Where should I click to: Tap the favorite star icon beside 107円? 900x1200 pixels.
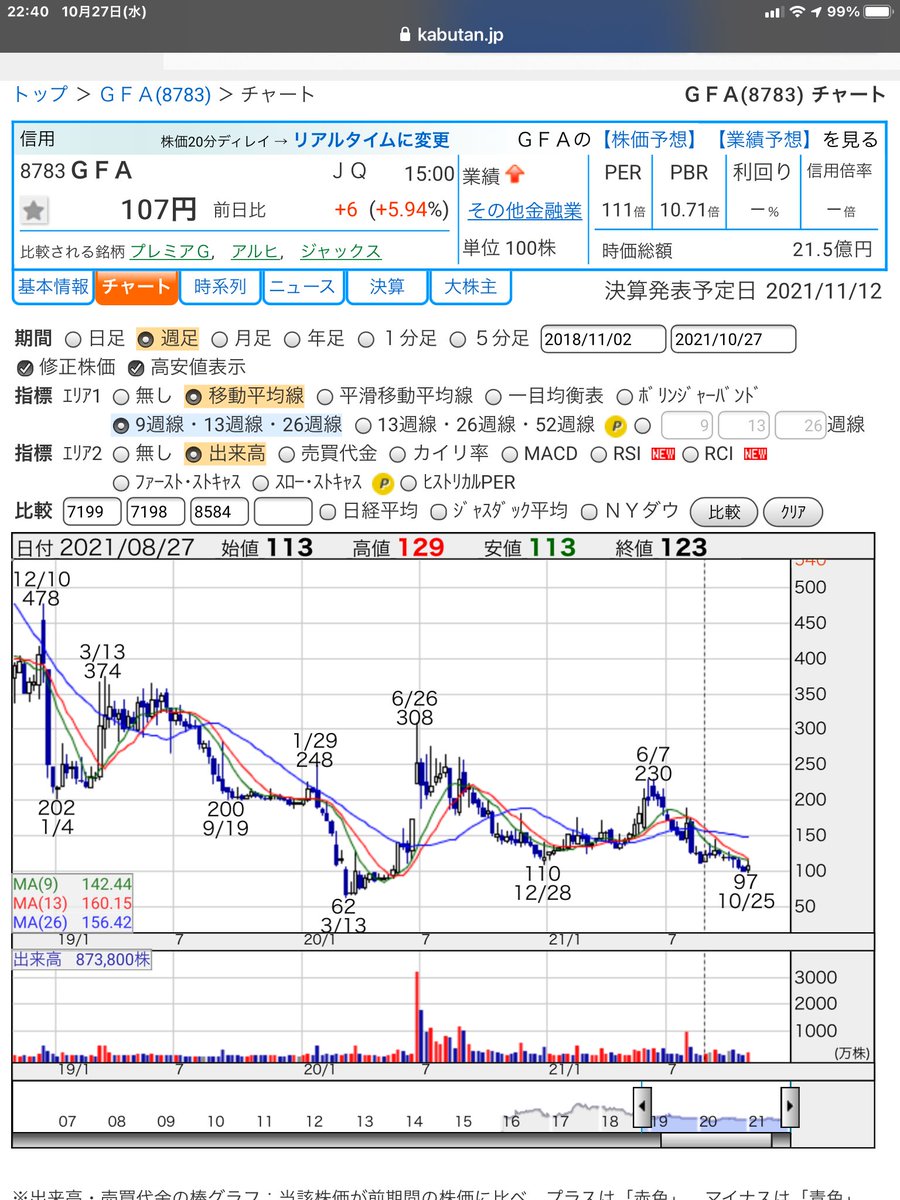click(35, 211)
